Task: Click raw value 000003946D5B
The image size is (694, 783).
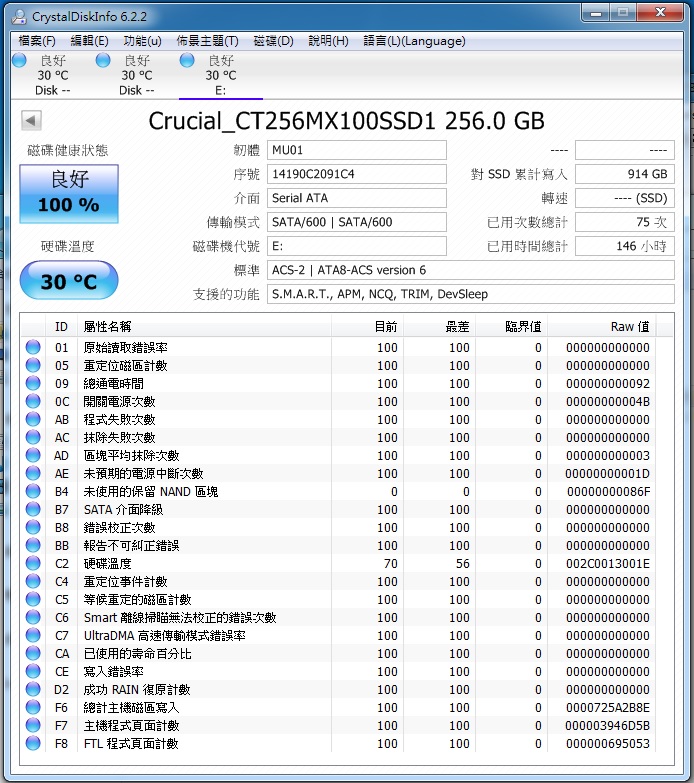Action: click(x=608, y=725)
